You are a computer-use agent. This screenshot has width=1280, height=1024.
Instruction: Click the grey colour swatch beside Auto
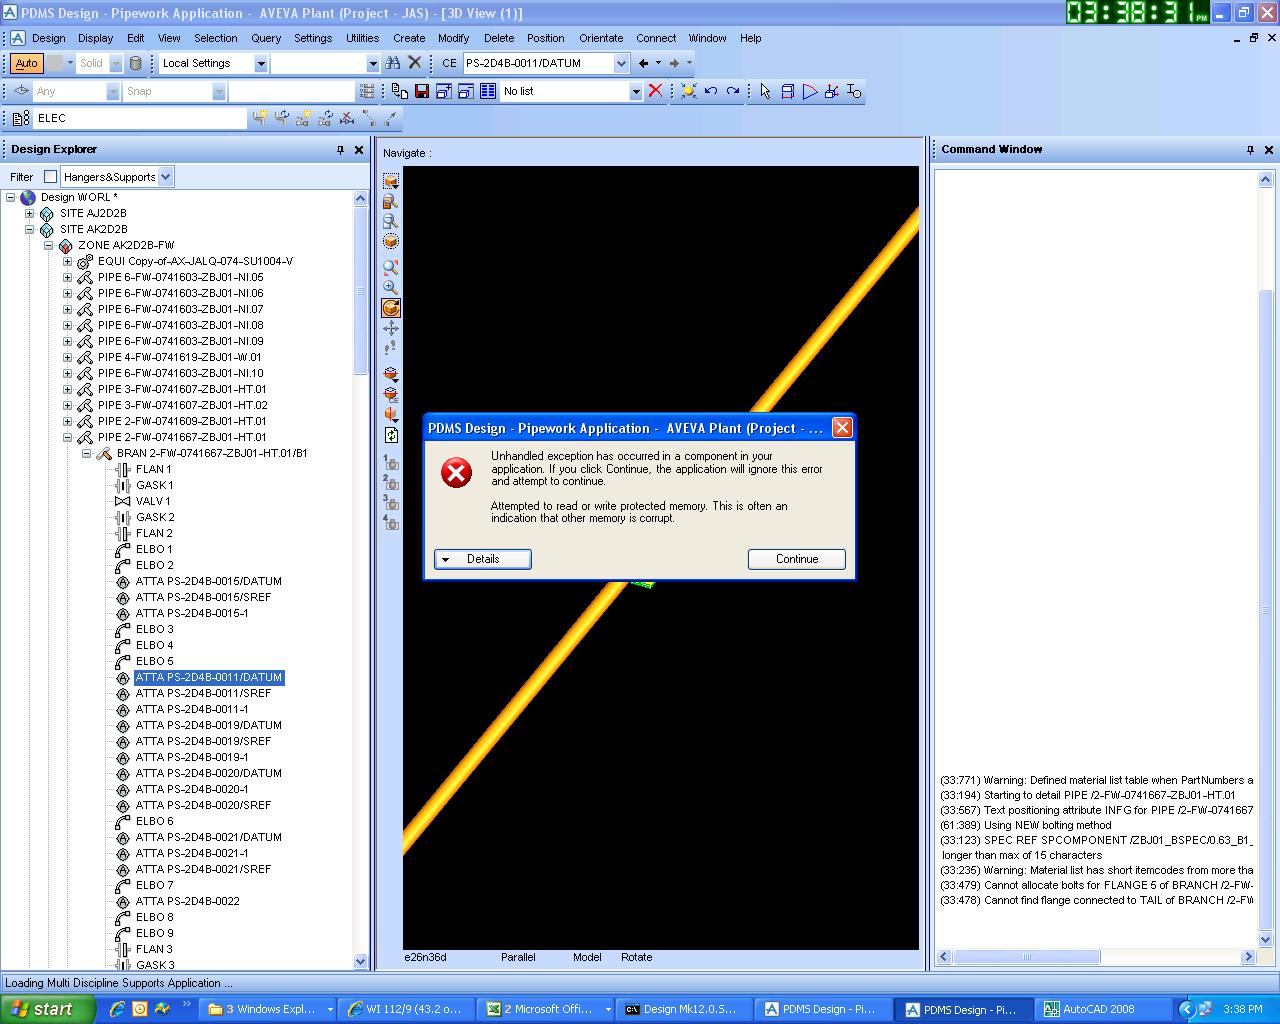[x=55, y=63]
